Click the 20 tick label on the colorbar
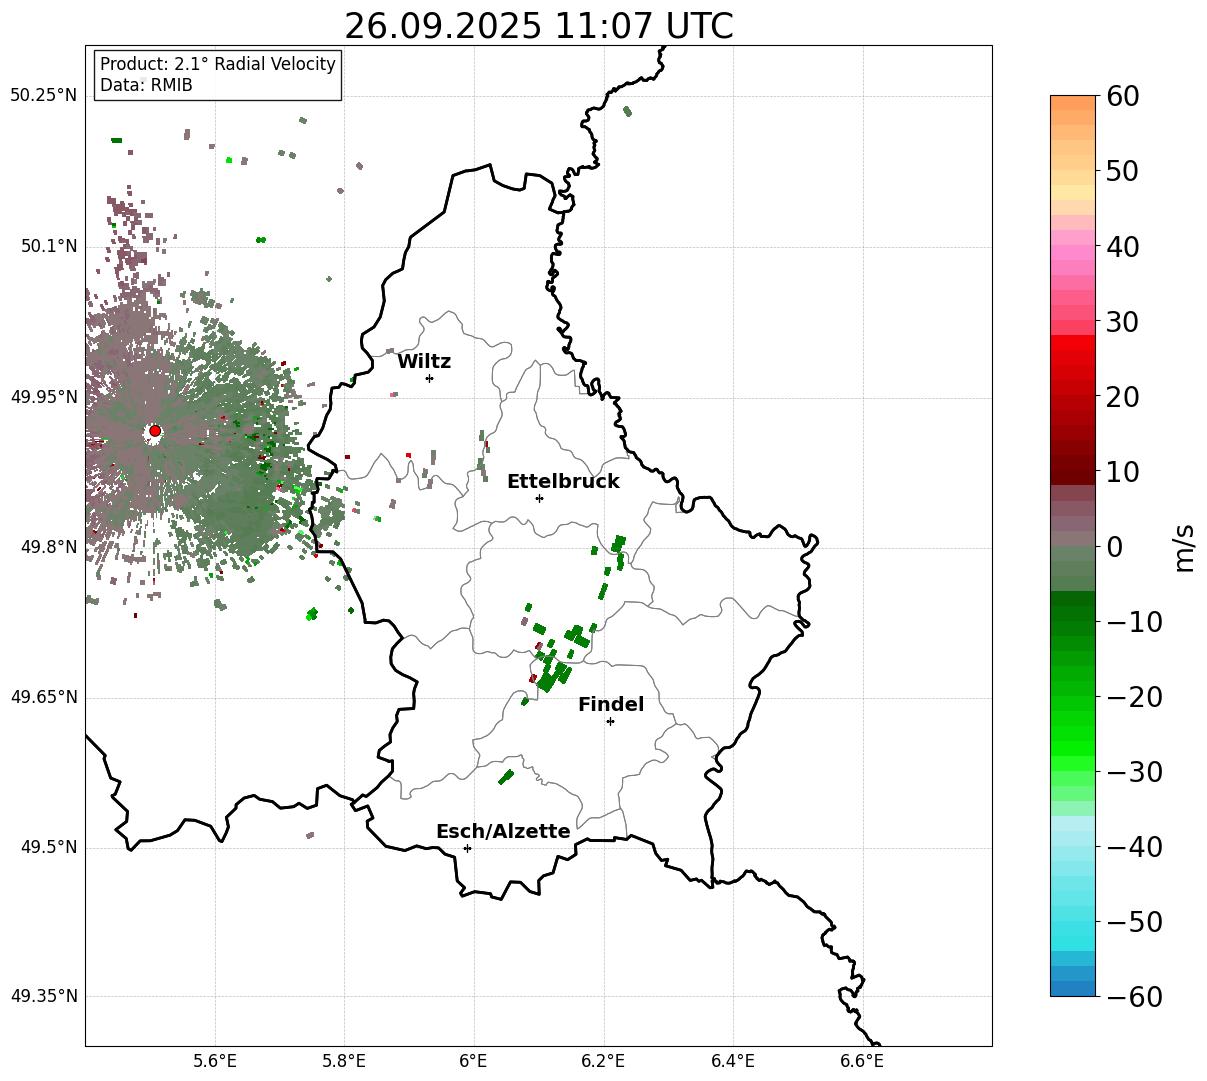Image resolution: width=1207 pixels, height=1081 pixels. tap(1122, 397)
